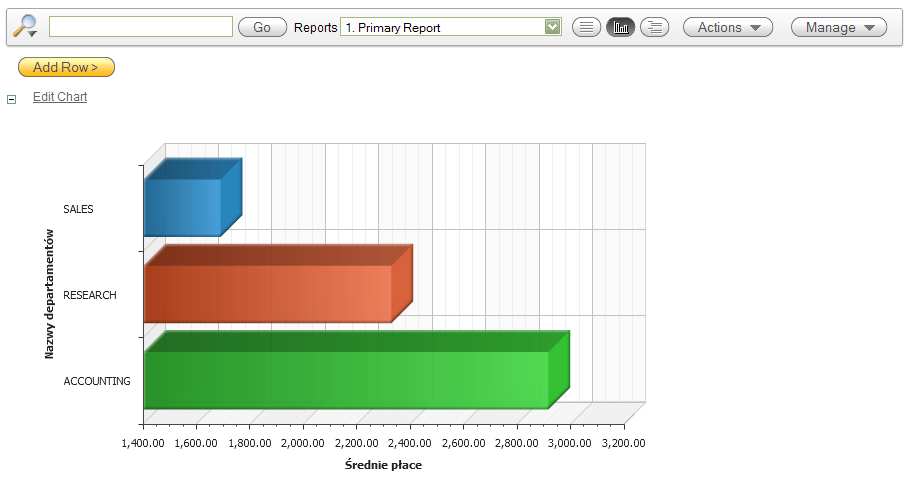Click the orange RESEARCH bar
Image resolution: width=910 pixels, height=478 pixels.
(x=278, y=283)
